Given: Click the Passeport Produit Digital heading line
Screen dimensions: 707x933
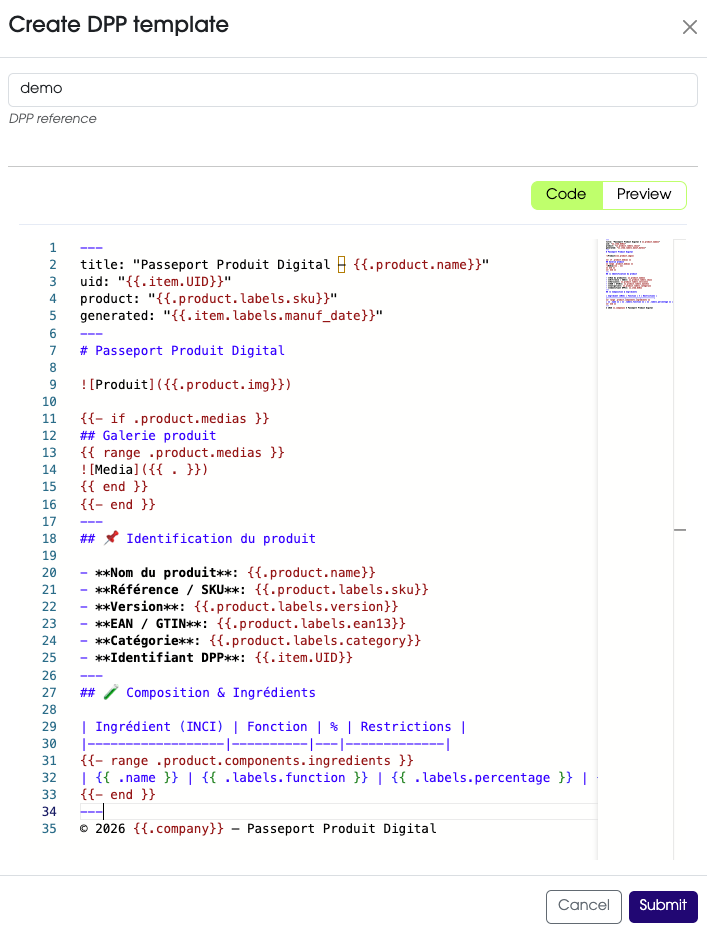Looking at the screenshot, I should coord(182,351).
